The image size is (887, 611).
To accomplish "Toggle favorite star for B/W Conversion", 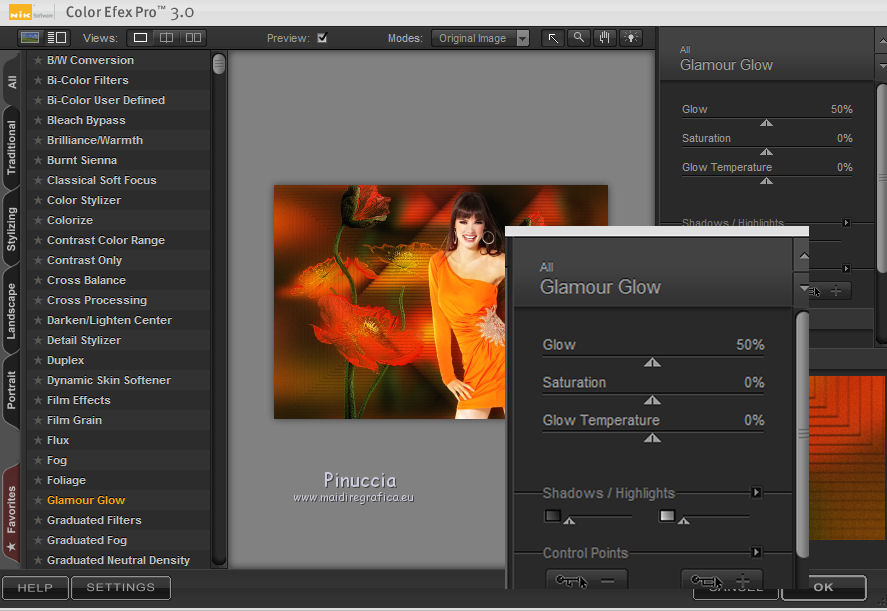I will pyautogui.click(x=38, y=60).
